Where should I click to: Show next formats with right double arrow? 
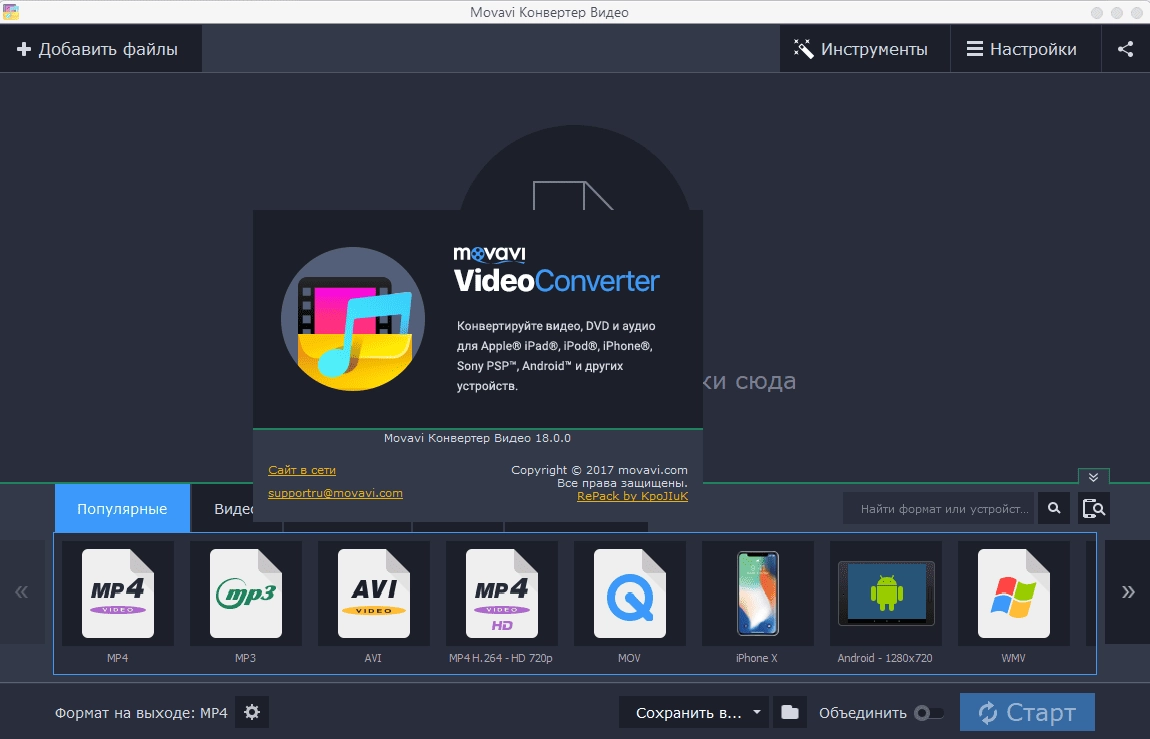(x=1127, y=592)
